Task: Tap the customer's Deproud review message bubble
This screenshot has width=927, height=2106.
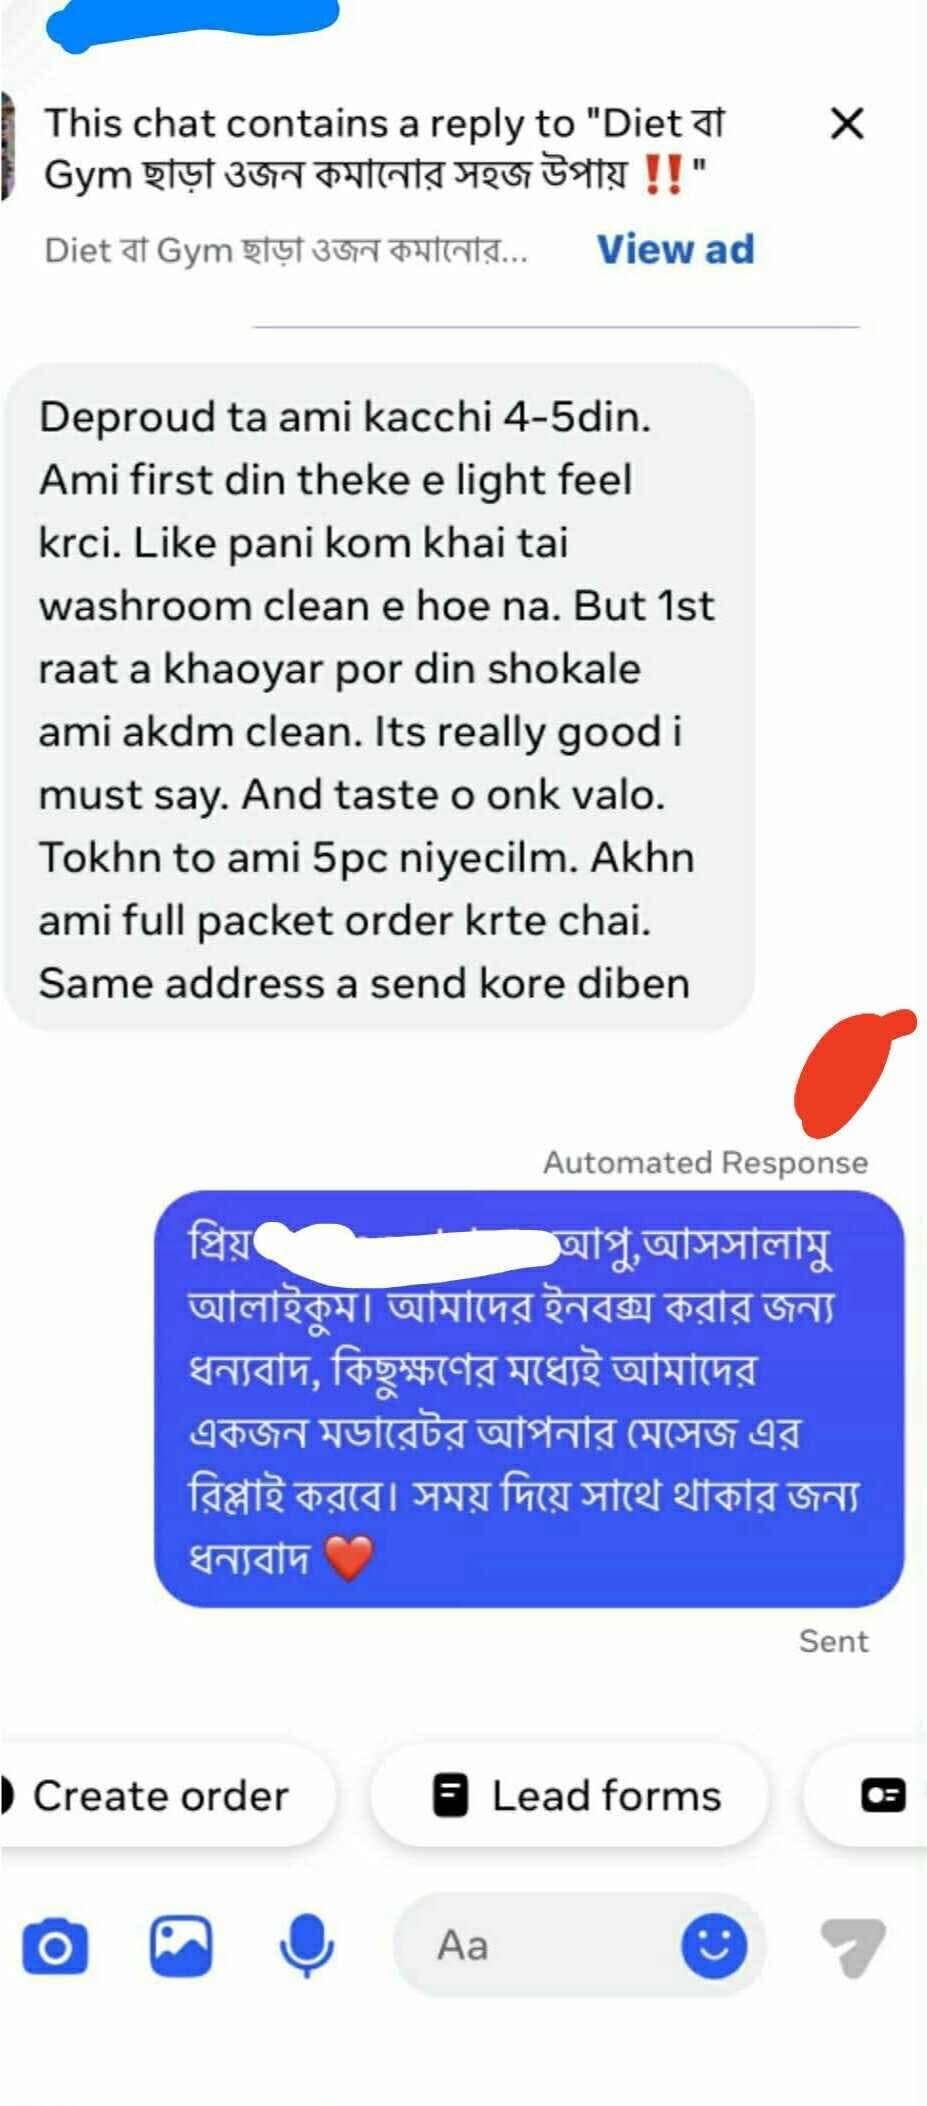Action: [379, 698]
